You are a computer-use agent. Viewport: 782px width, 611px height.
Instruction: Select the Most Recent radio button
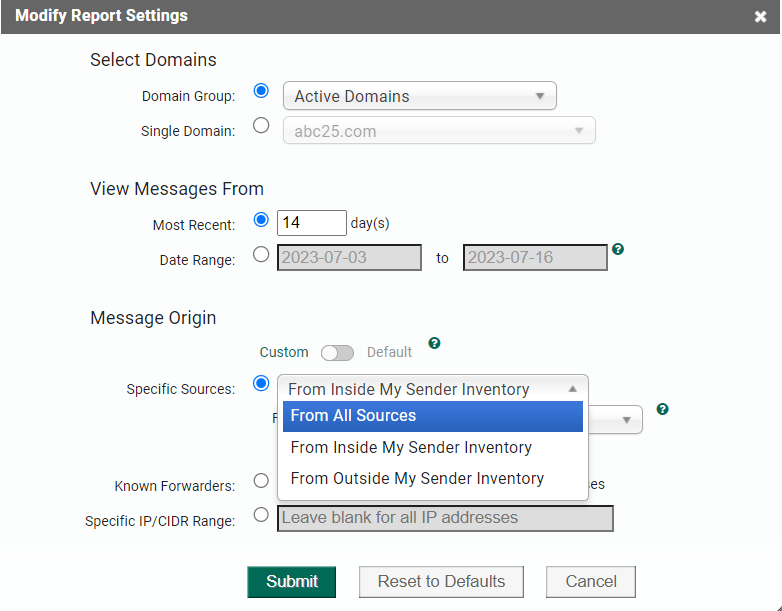click(261, 219)
